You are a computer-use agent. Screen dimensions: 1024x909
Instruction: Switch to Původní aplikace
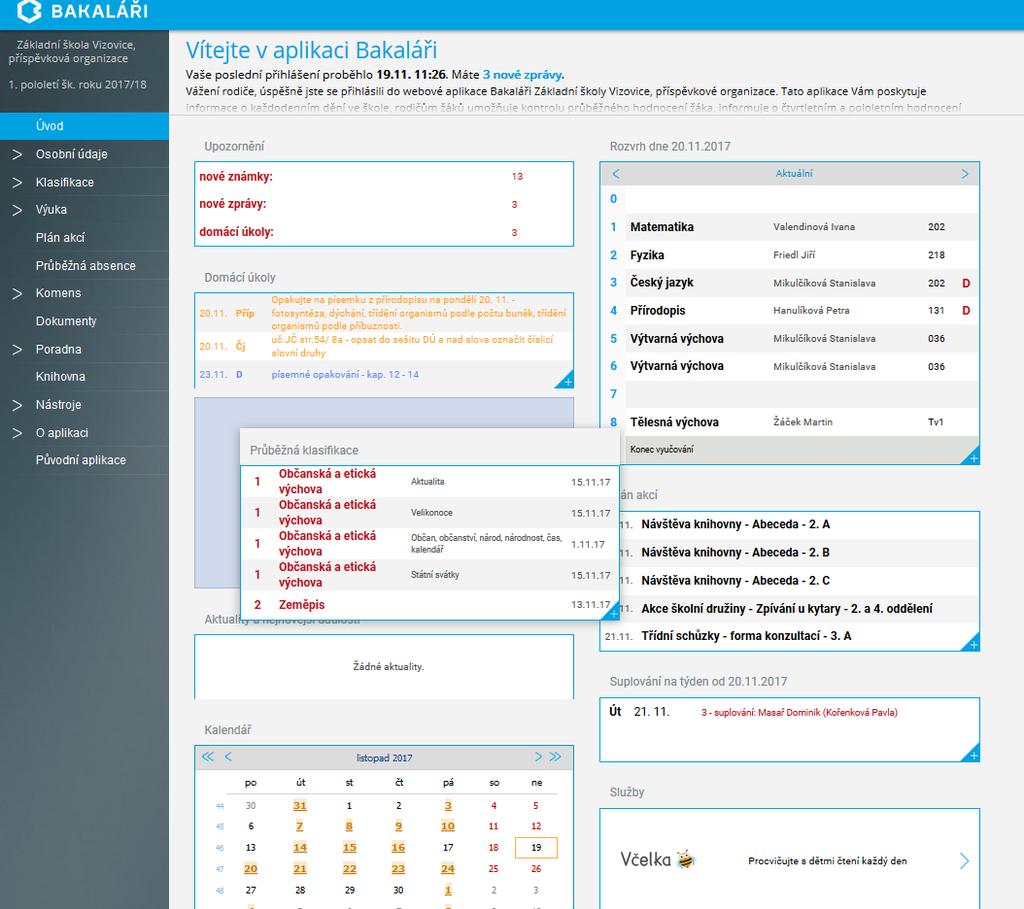[81, 460]
